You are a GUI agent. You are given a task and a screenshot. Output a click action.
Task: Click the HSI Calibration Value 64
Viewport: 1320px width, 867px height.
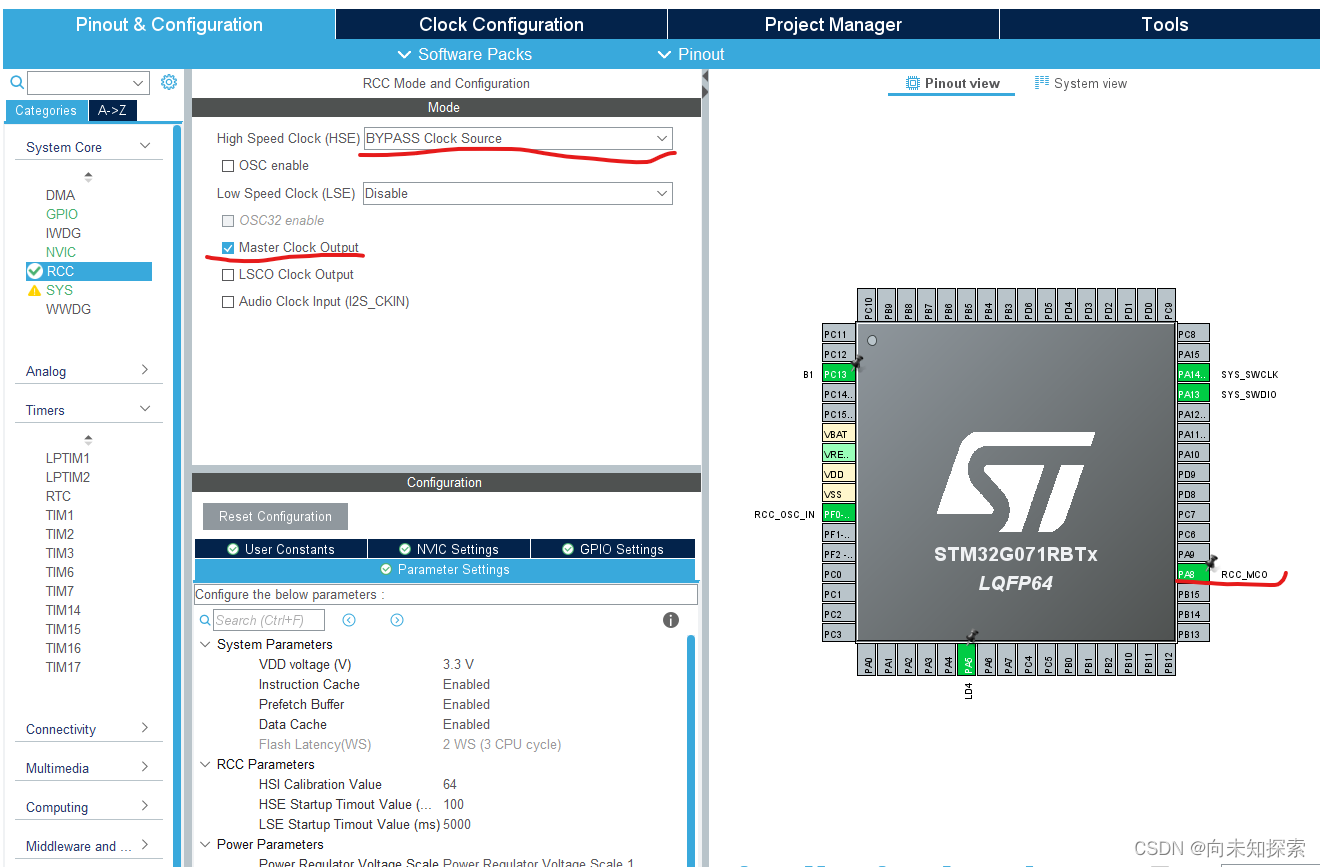pyautogui.click(x=450, y=785)
